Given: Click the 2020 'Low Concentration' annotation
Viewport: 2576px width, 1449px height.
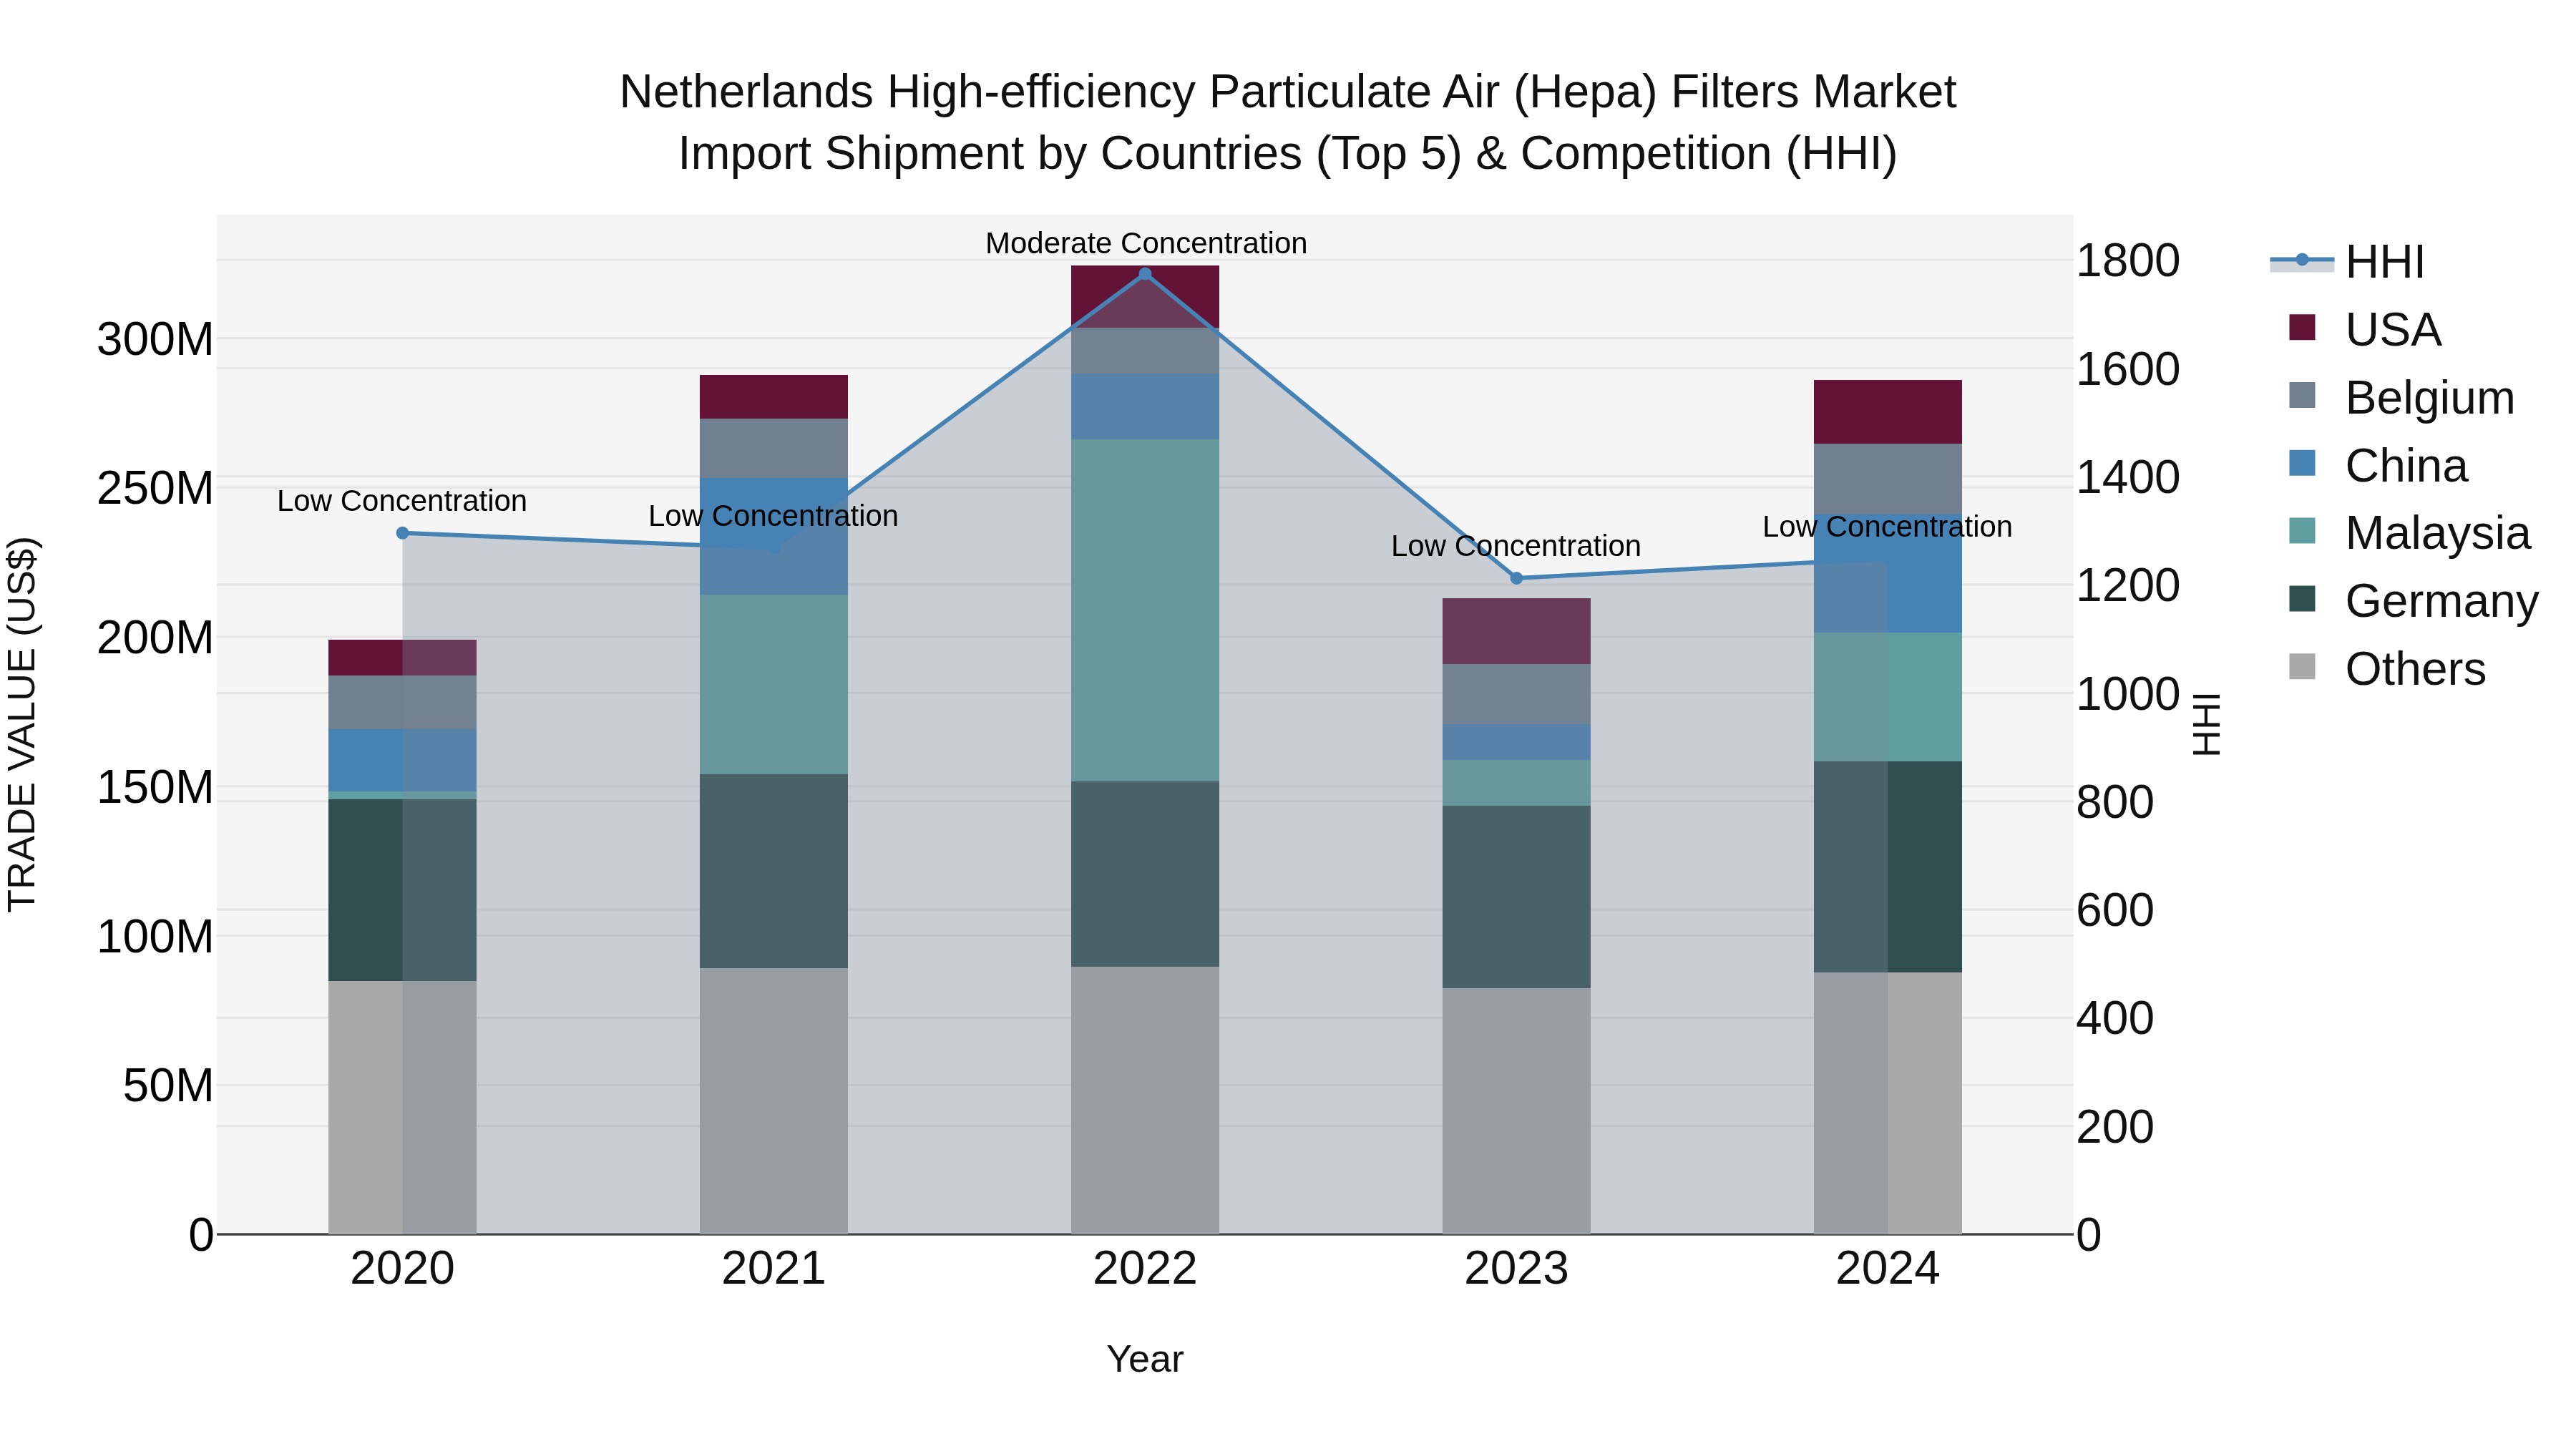Looking at the screenshot, I should 402,501.
